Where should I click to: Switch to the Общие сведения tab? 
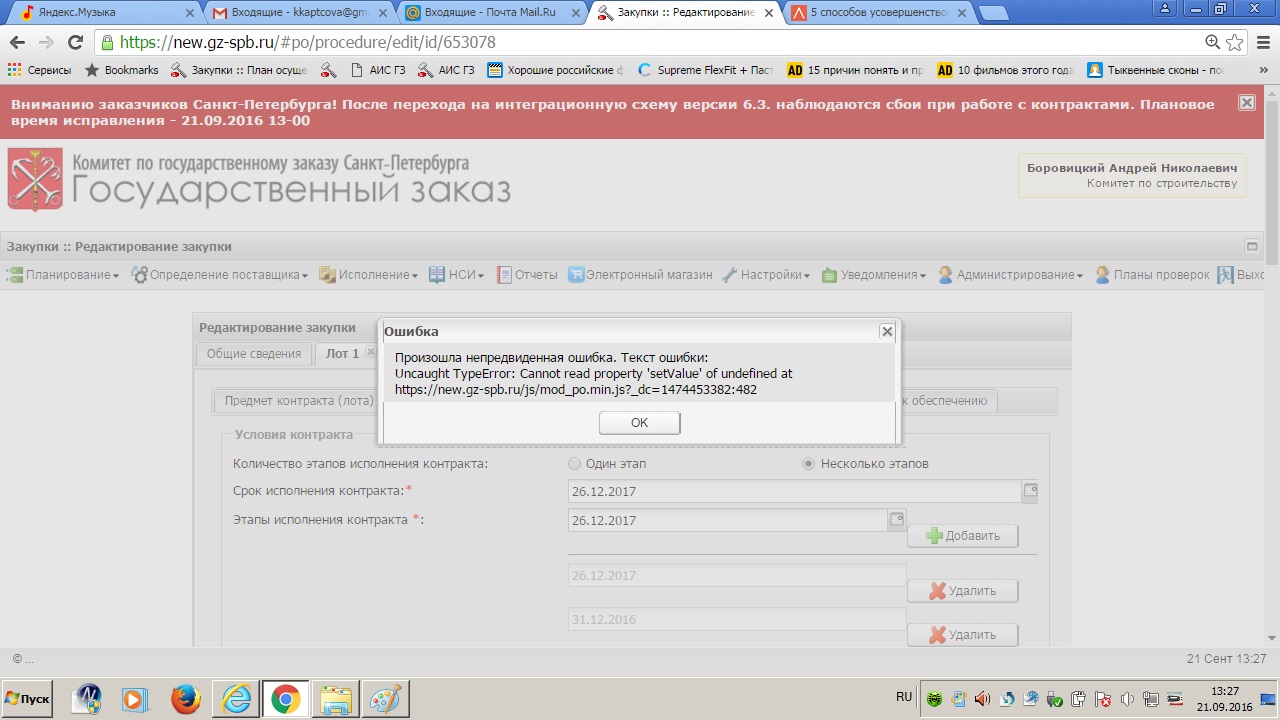(254, 354)
